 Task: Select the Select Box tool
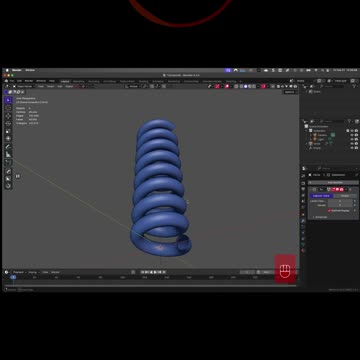8,100
